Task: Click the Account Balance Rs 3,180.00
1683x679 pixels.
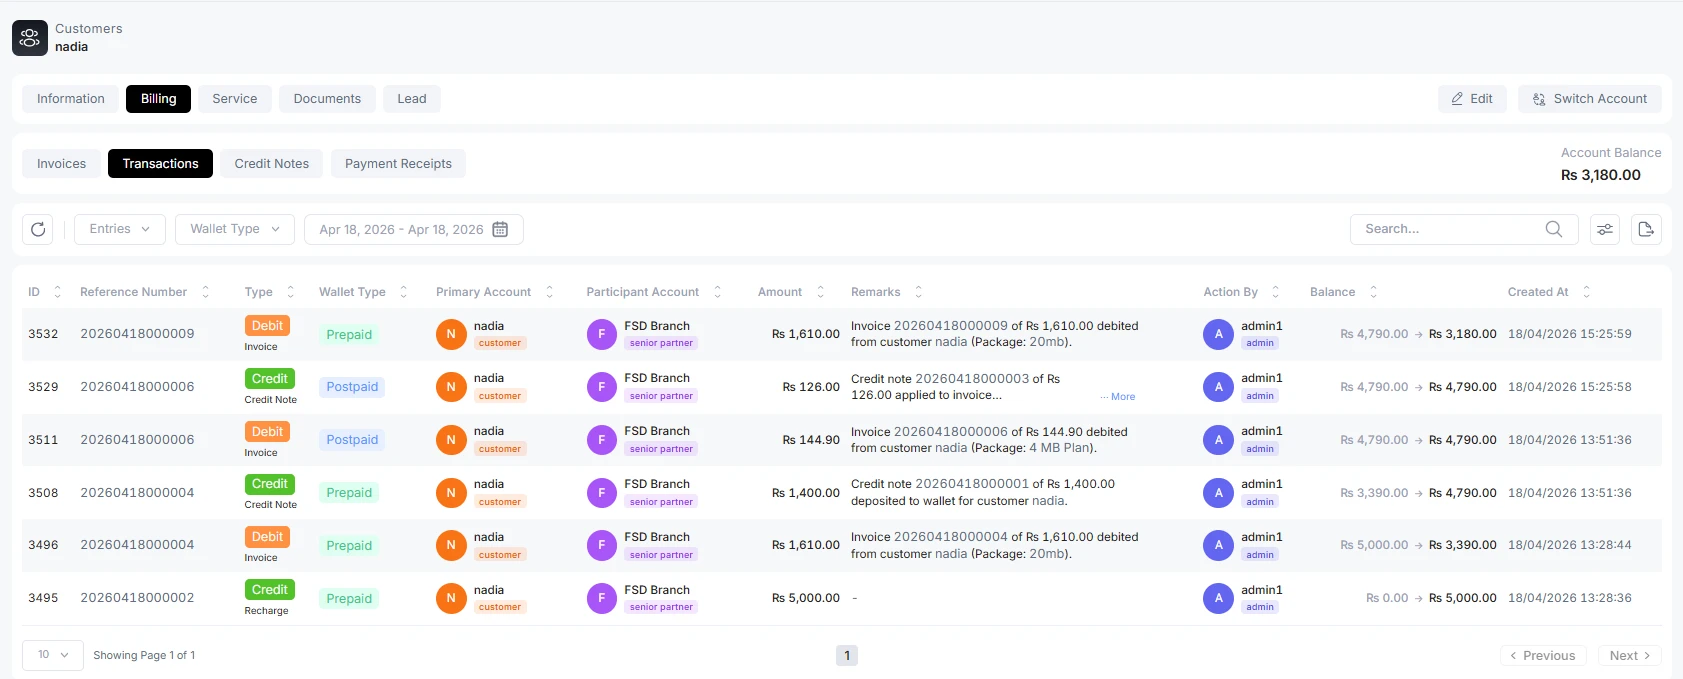Action: click(1601, 175)
